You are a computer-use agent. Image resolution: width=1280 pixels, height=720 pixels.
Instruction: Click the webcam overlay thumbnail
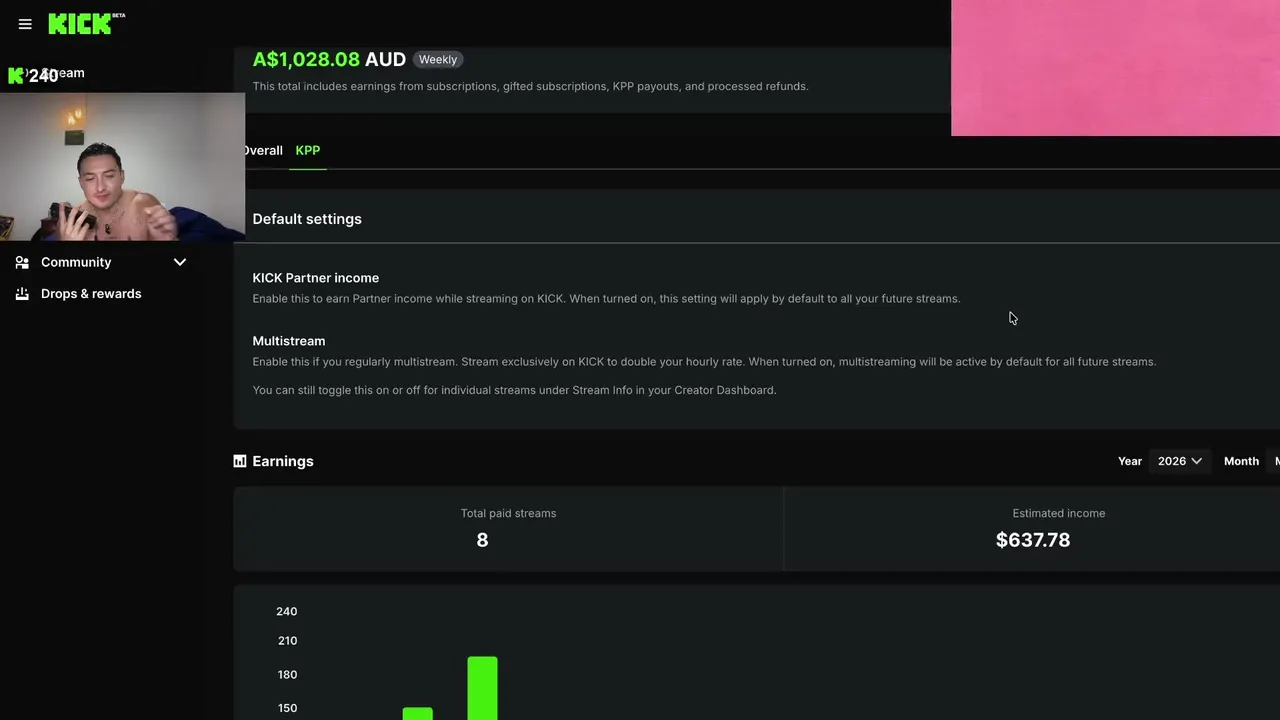122,167
